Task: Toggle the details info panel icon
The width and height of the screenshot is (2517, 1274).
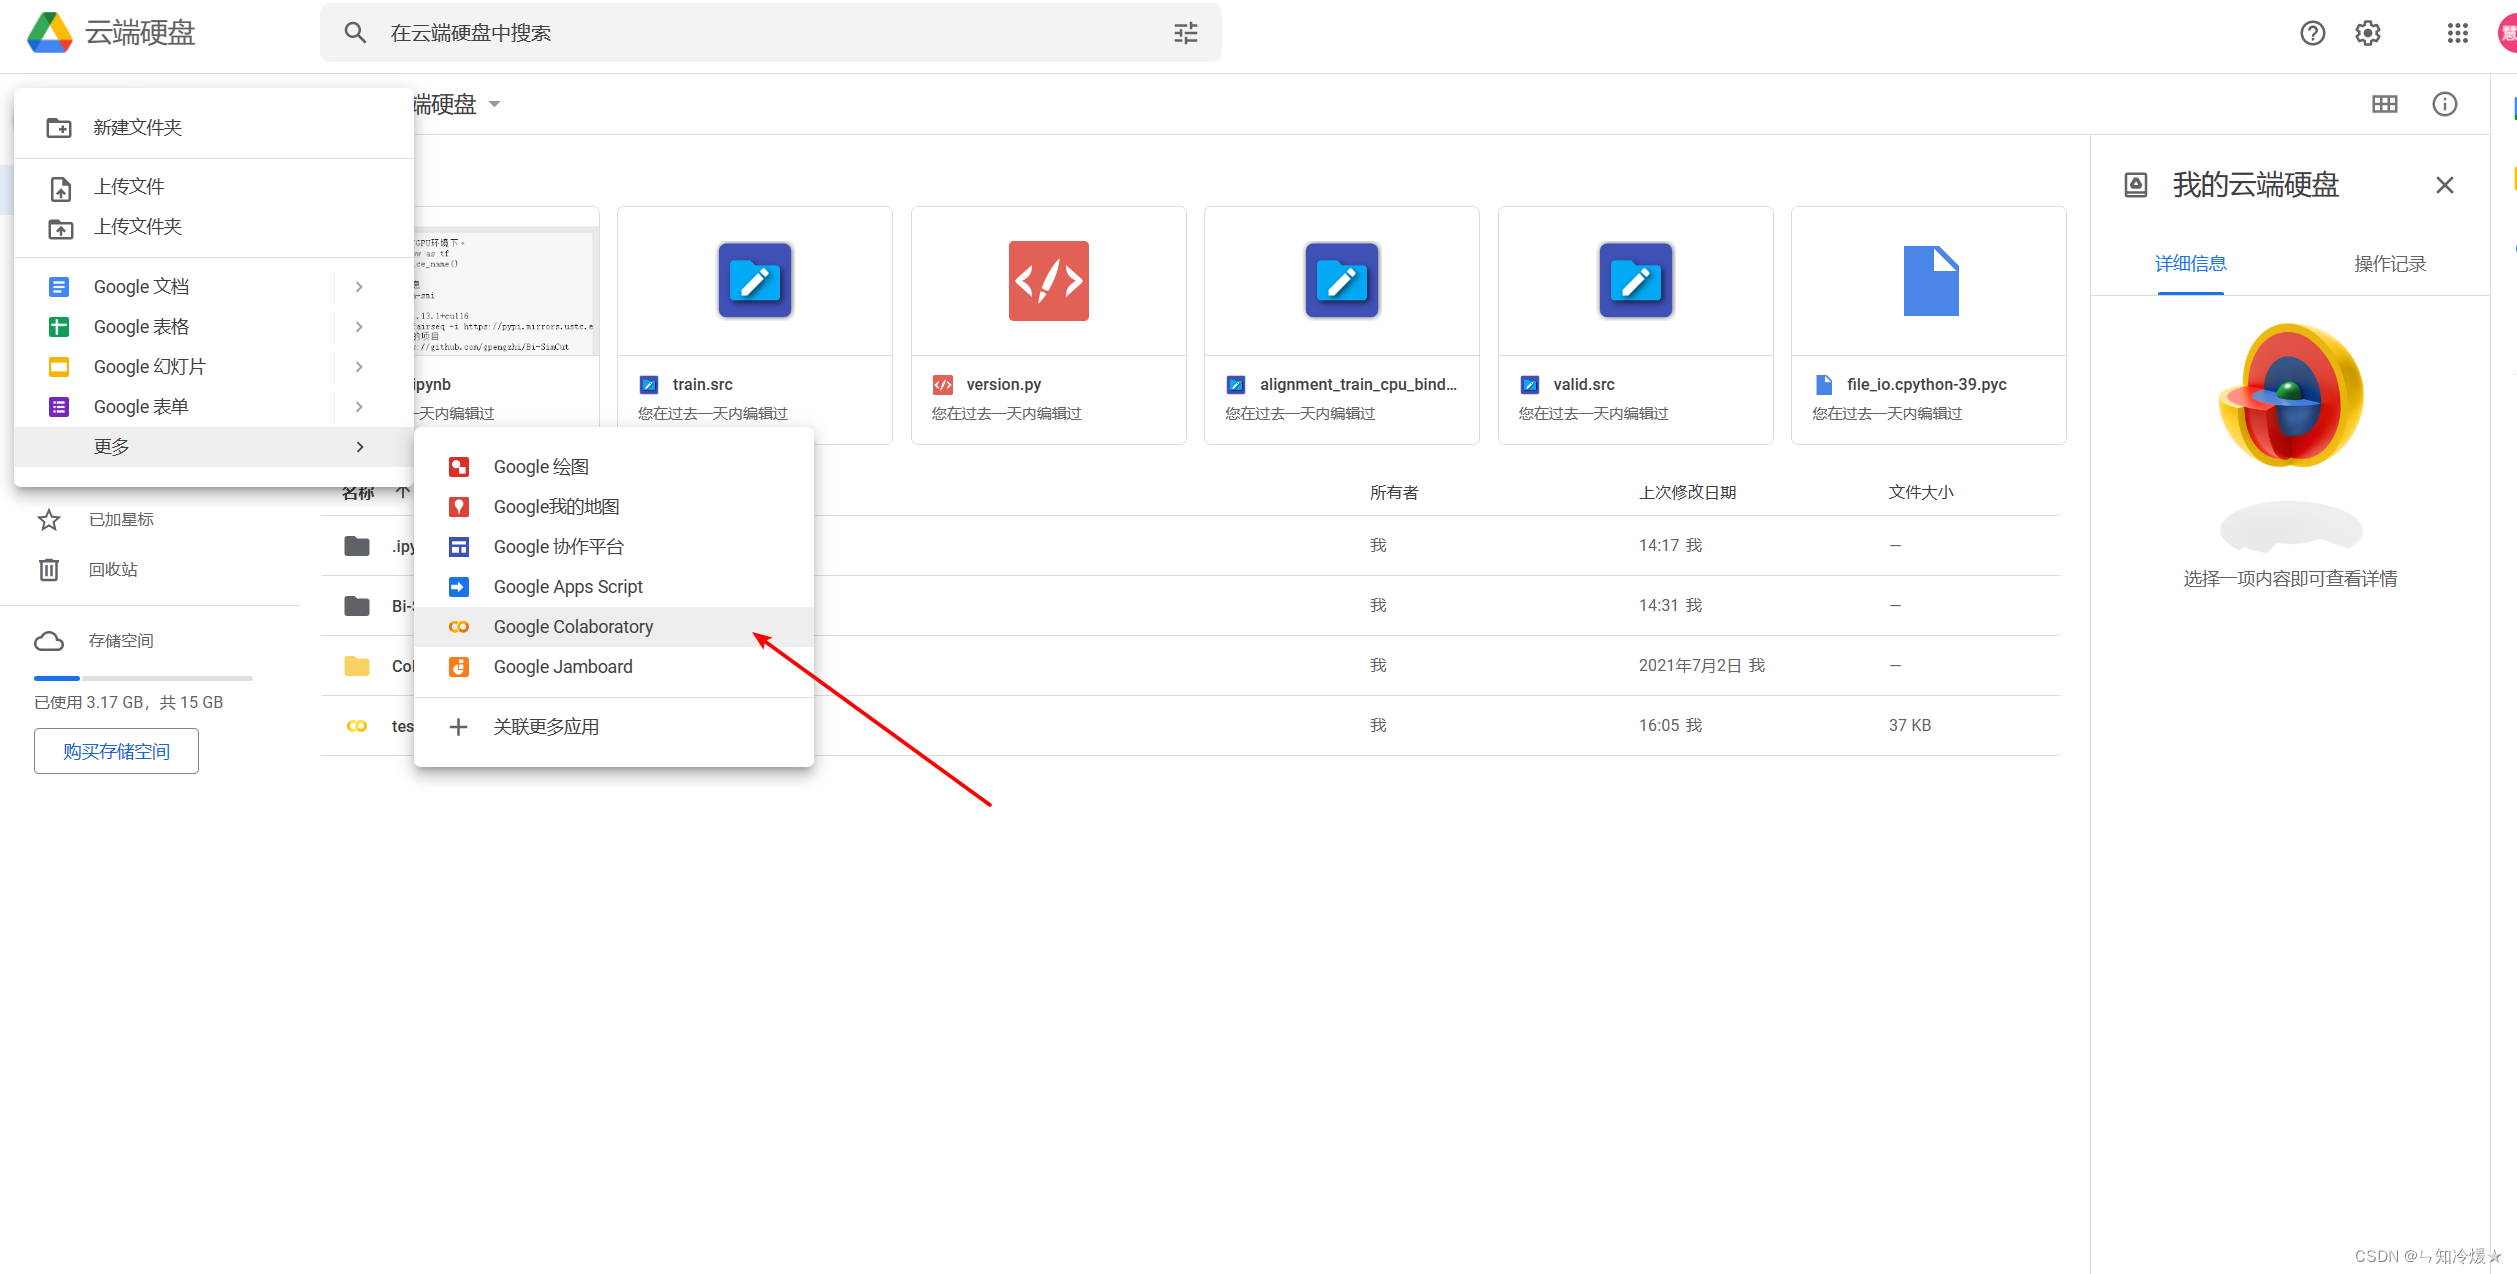Action: [2444, 104]
